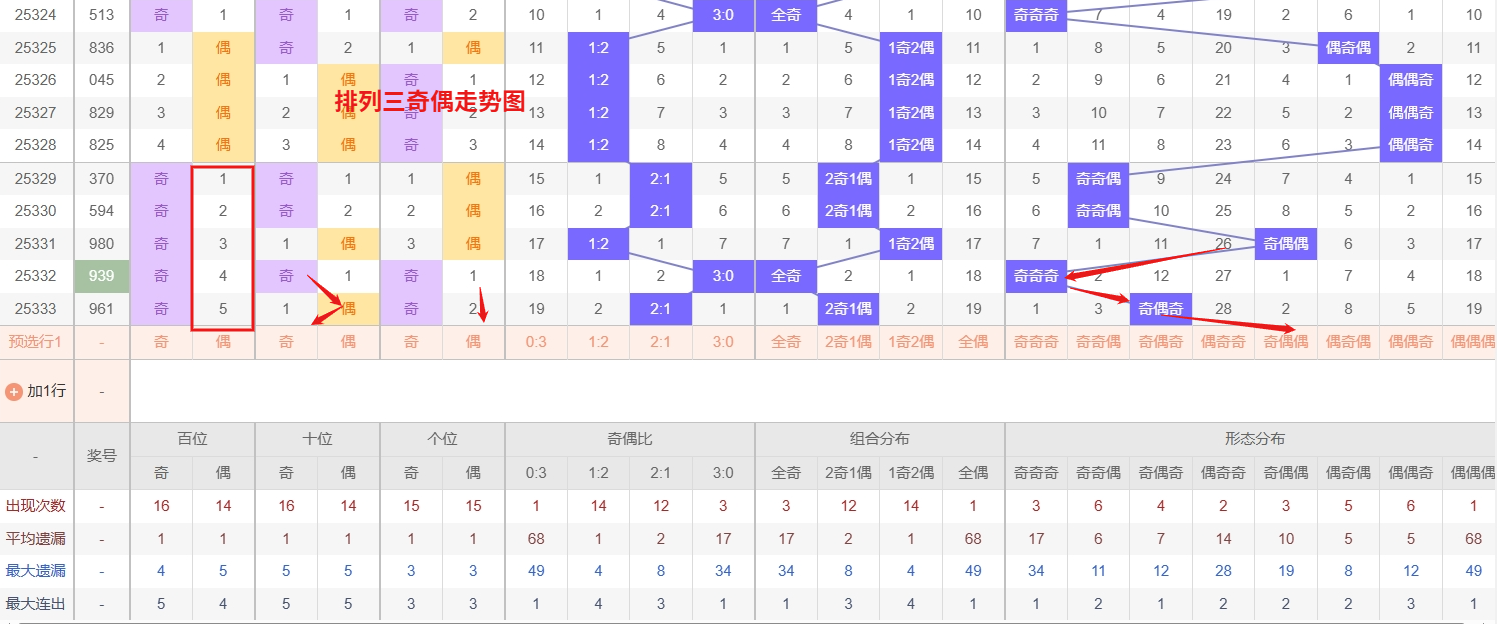This screenshot has height=624, width=1500.
Task: Click highlighted 全奇 cell in row 25332
Action: 786,276
